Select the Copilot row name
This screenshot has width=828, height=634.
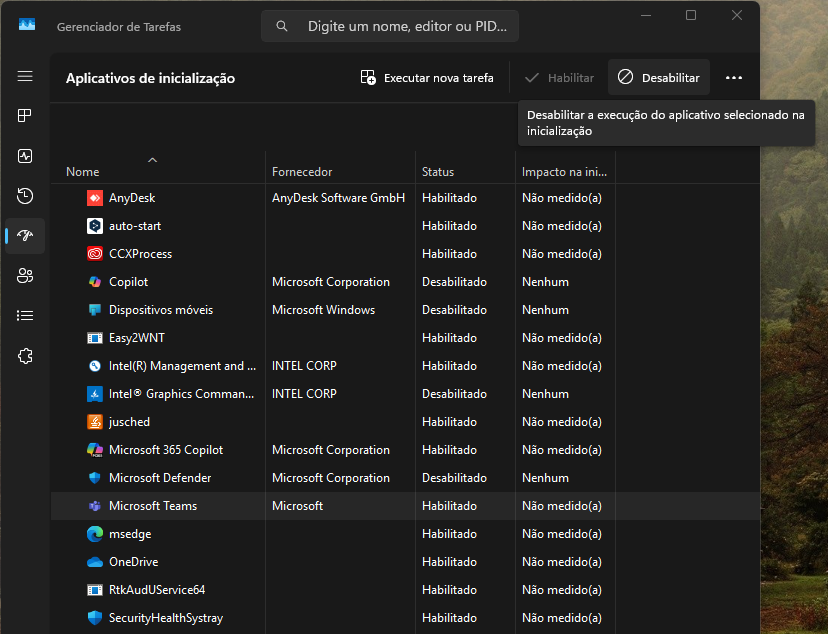(128, 282)
